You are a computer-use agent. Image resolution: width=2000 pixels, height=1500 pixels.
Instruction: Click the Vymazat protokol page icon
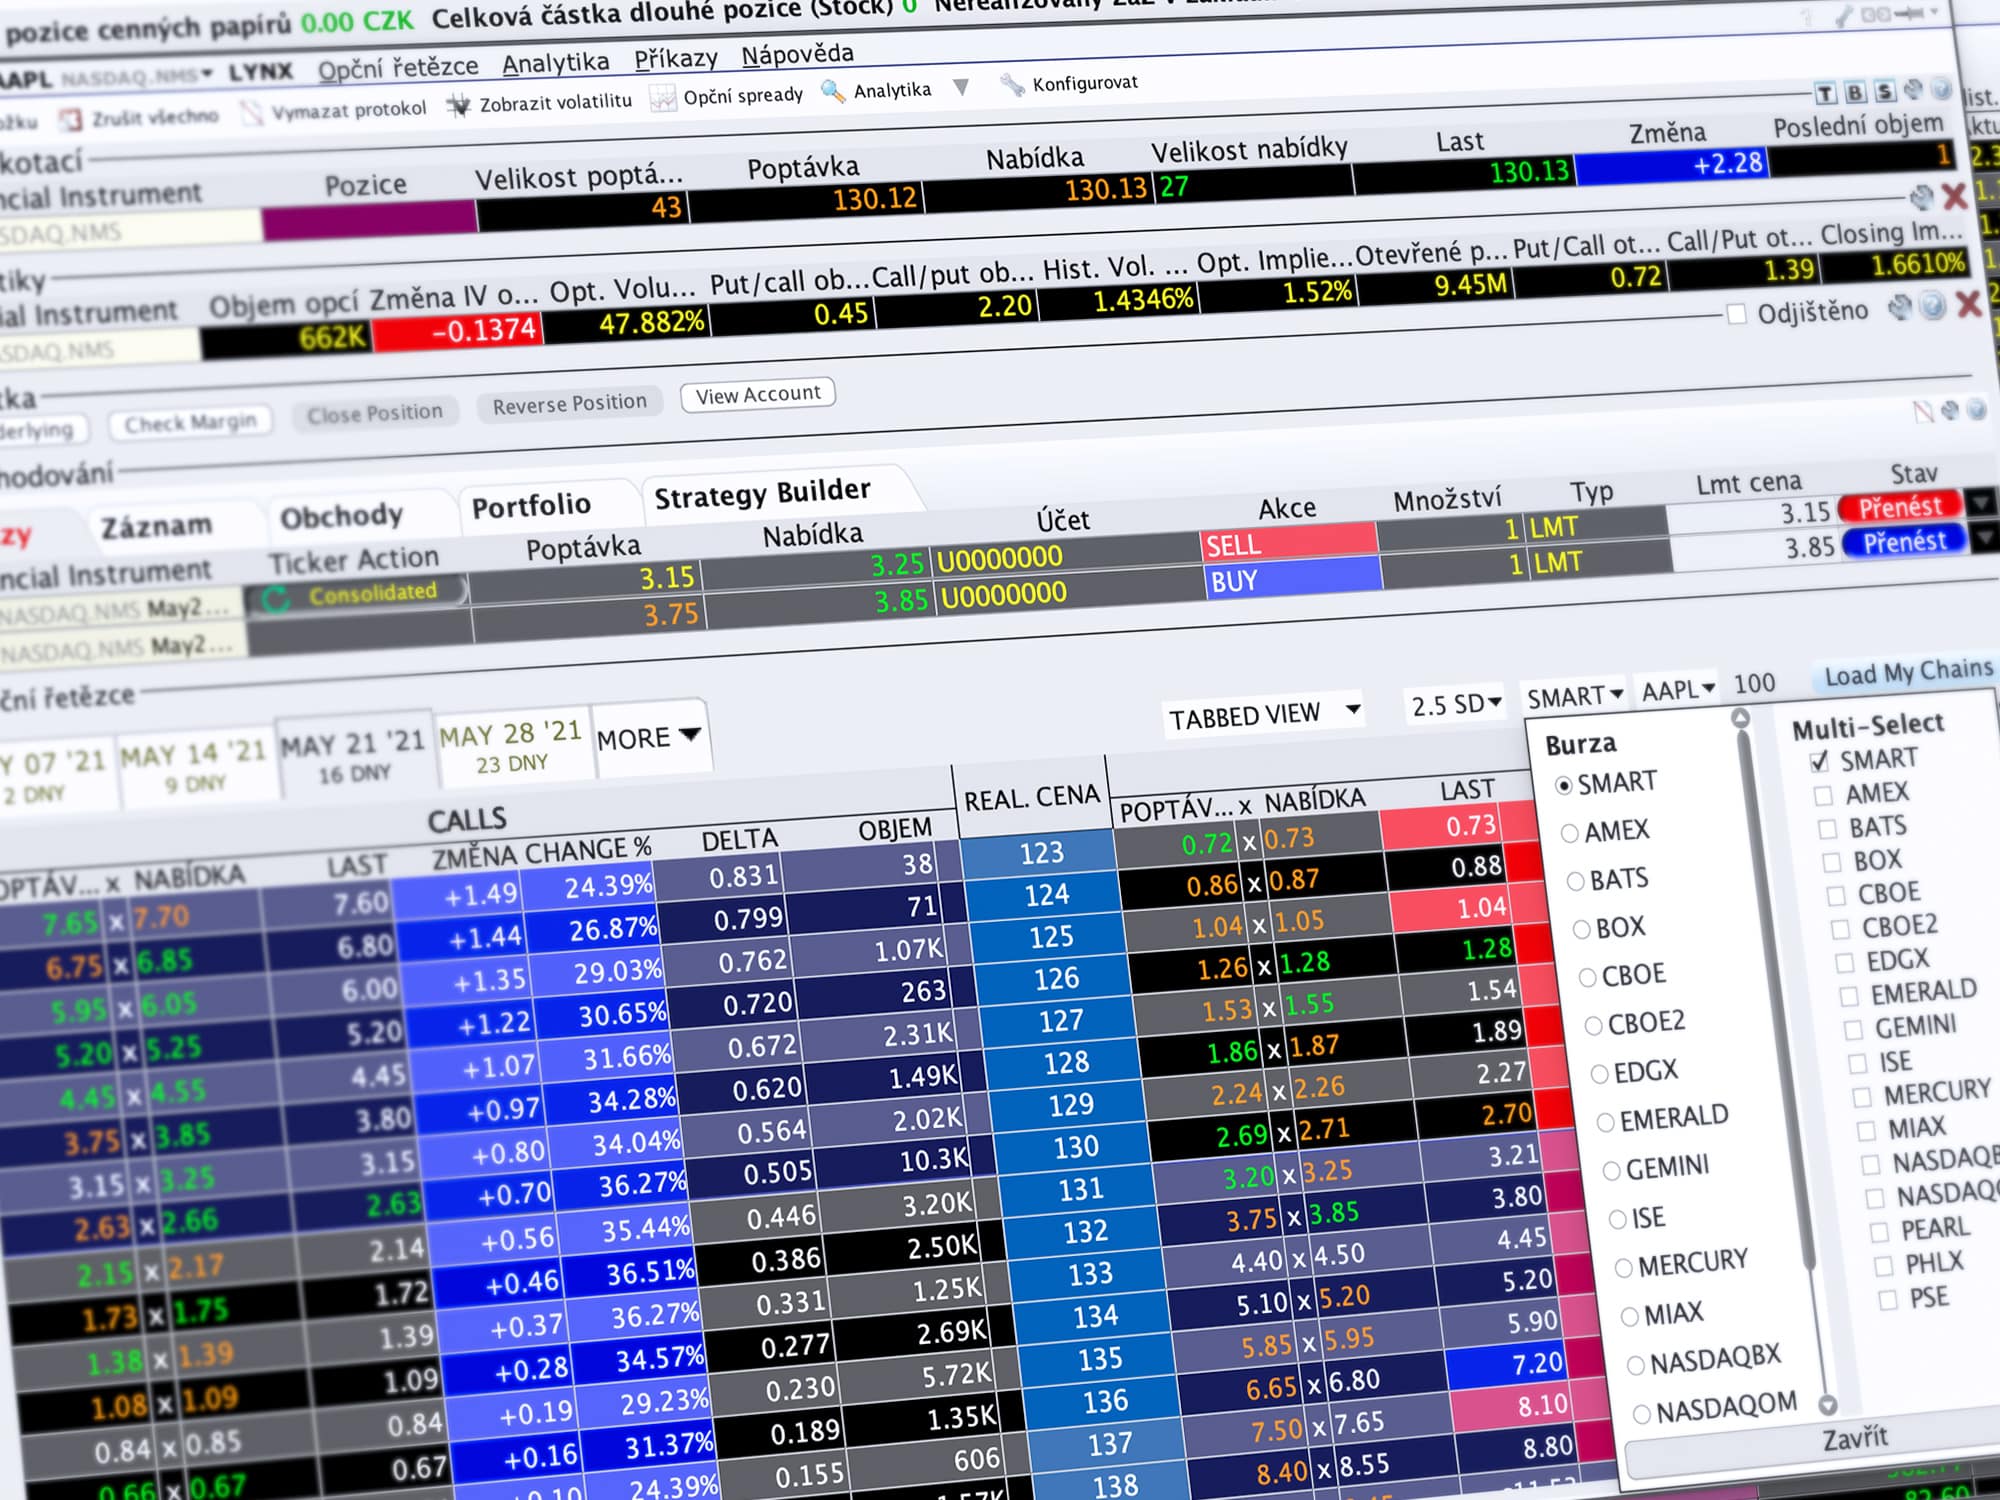(252, 112)
